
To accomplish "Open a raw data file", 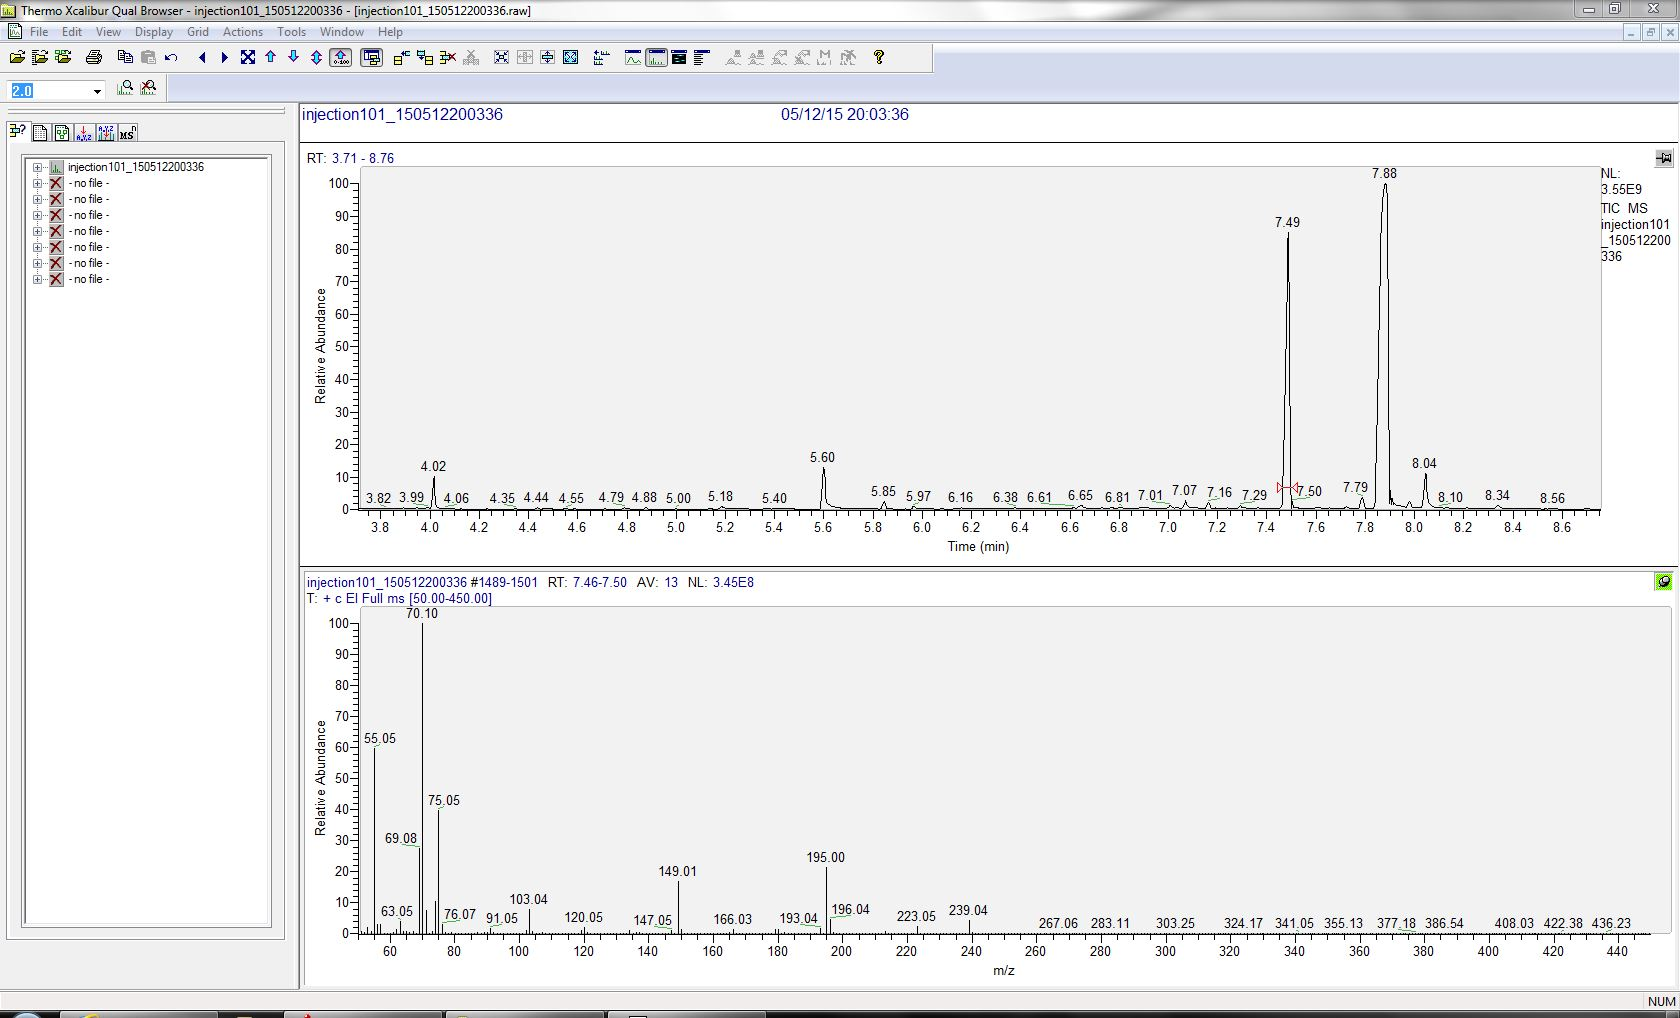I will pos(16,57).
